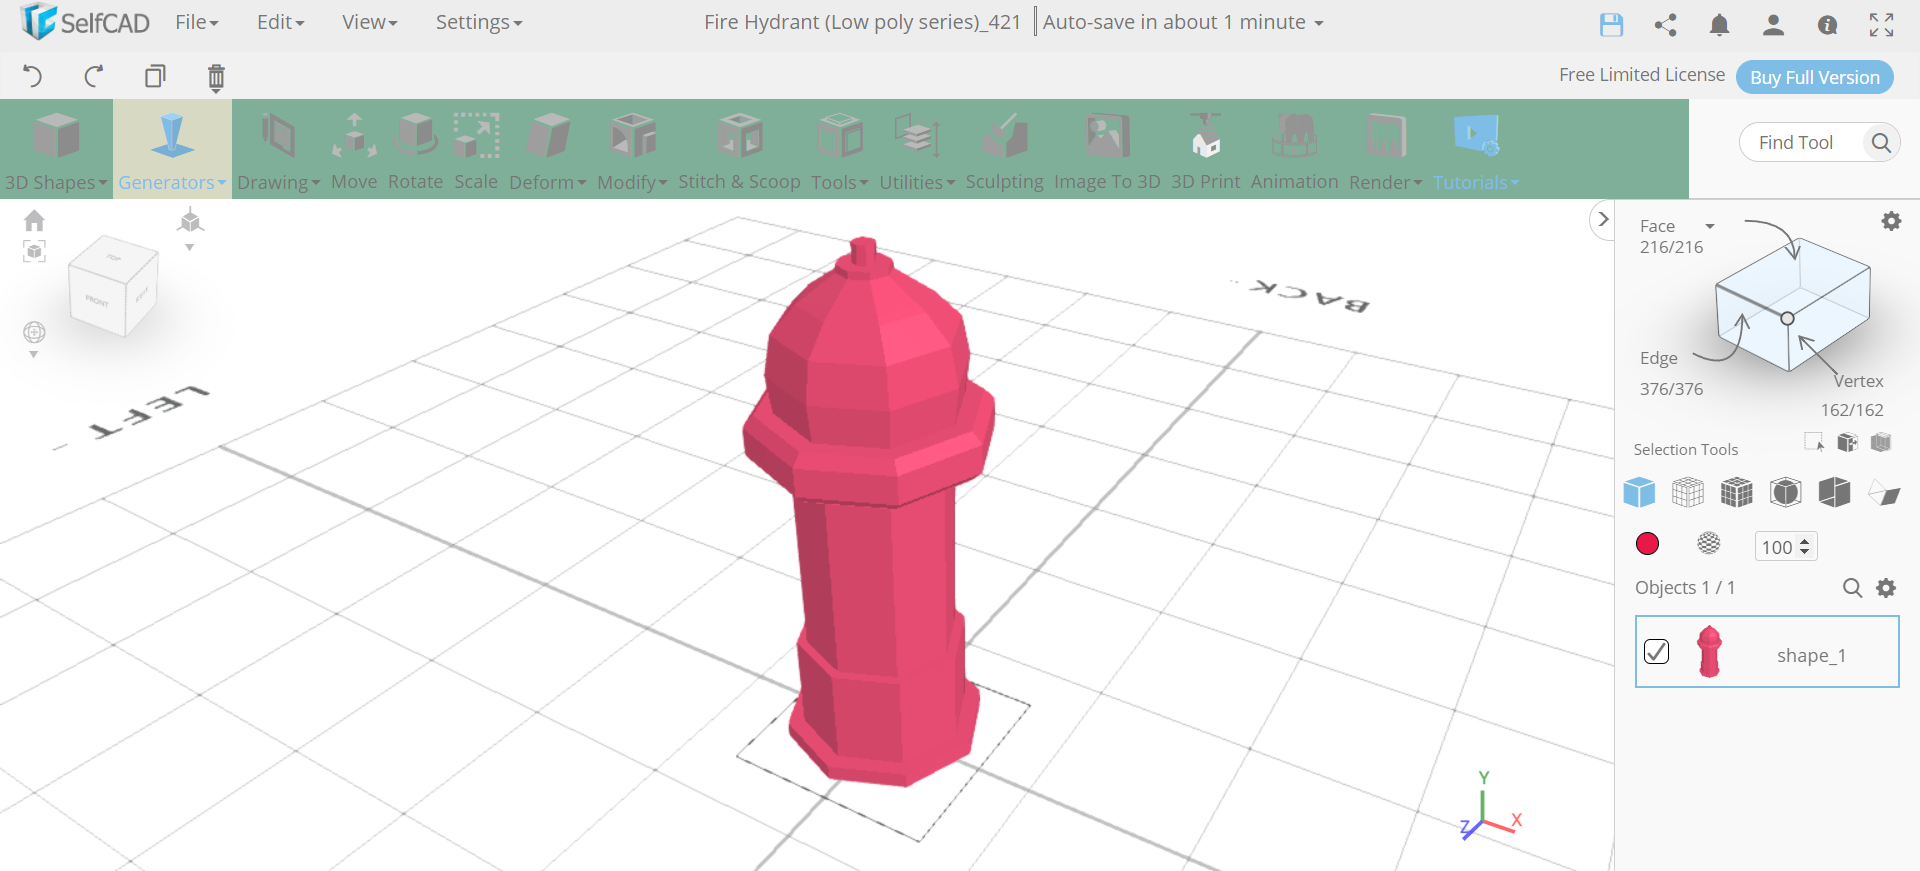The image size is (1920, 871).
Task: Select the Rotate tool
Action: point(415,149)
